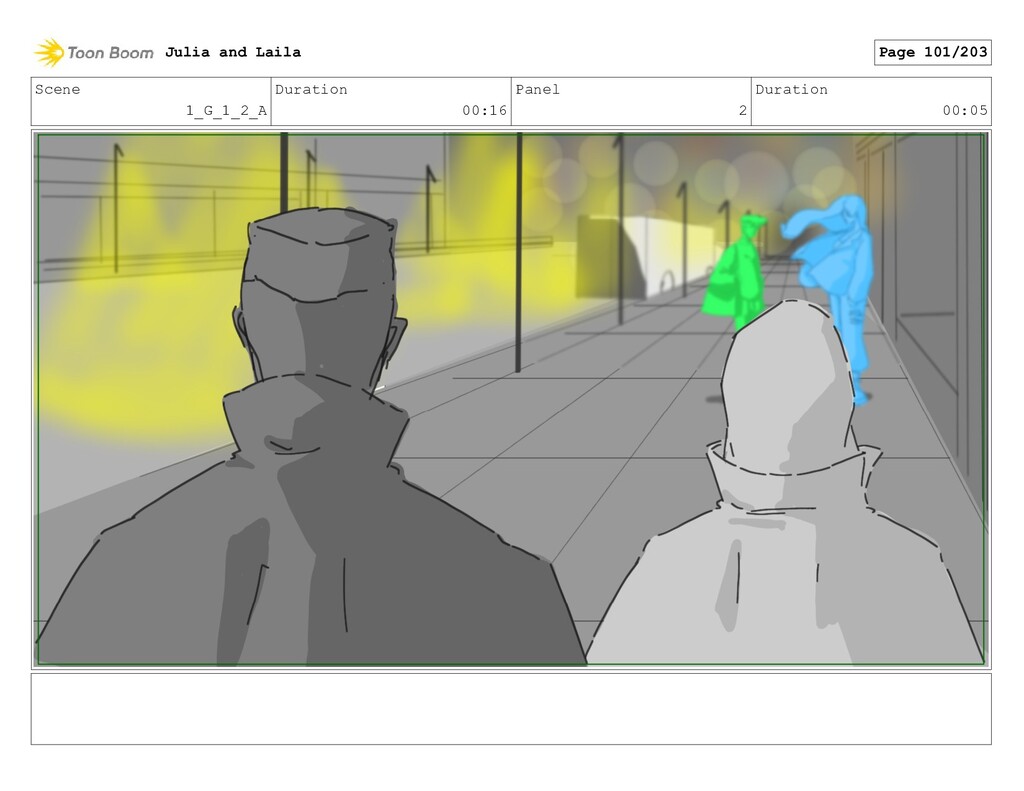Image resolution: width=1024 pixels, height=791 pixels.
Task: Click the Toon Boom logo
Action: coord(94,53)
